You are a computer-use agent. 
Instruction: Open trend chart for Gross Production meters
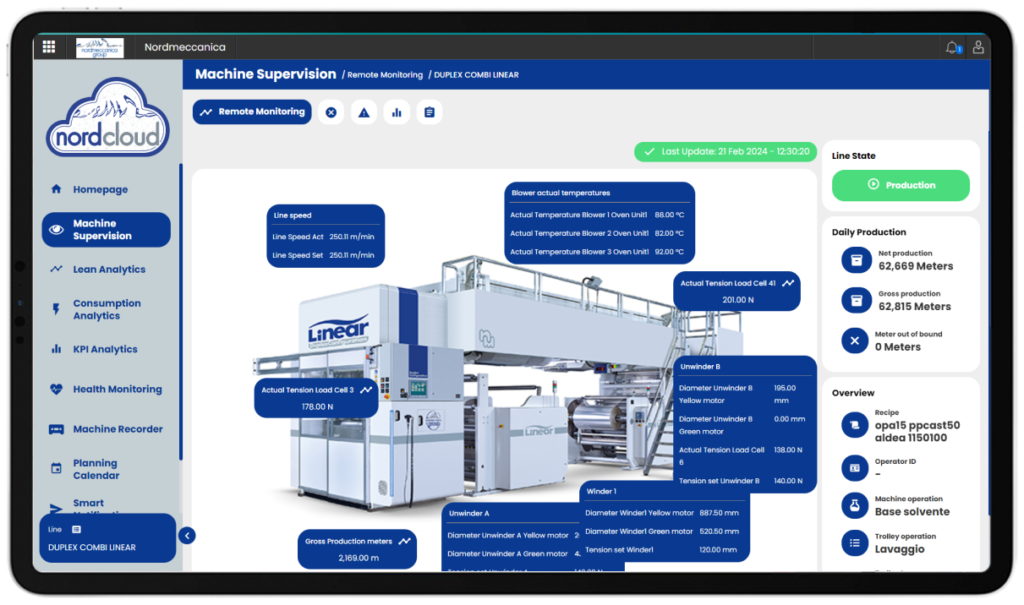pyautogui.click(x=405, y=541)
